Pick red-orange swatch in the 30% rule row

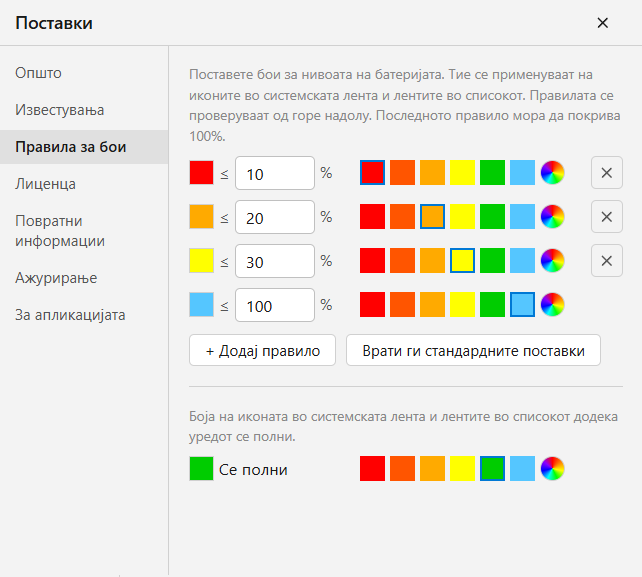402,260
